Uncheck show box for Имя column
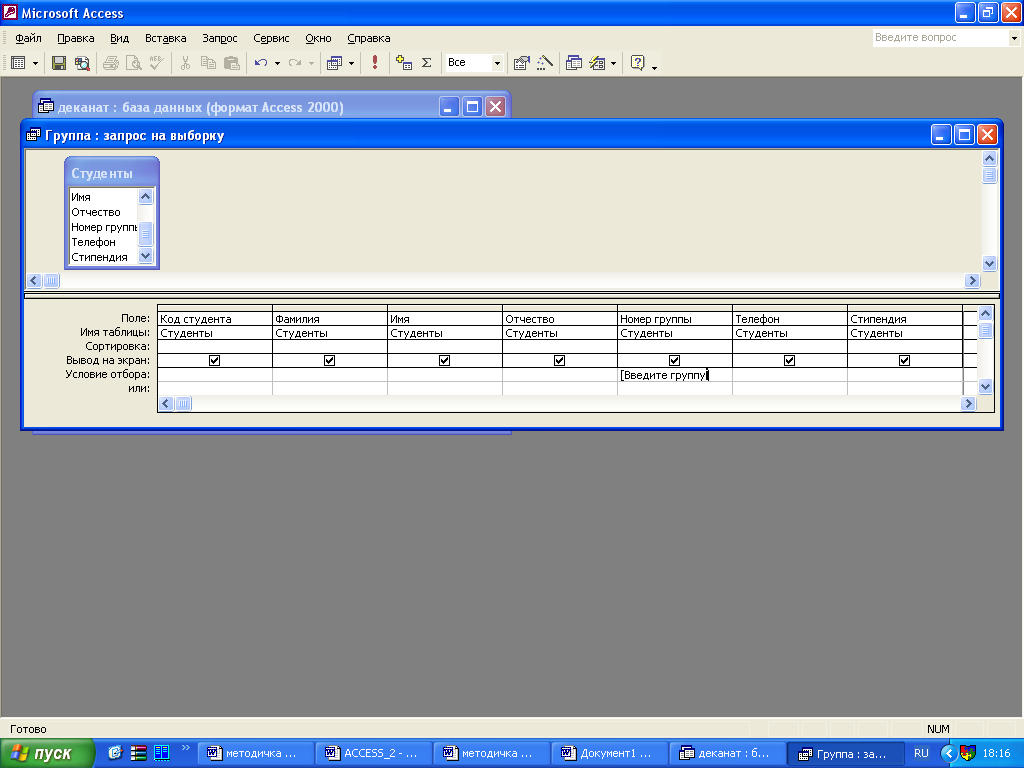The width and height of the screenshot is (1024, 768). click(x=444, y=360)
